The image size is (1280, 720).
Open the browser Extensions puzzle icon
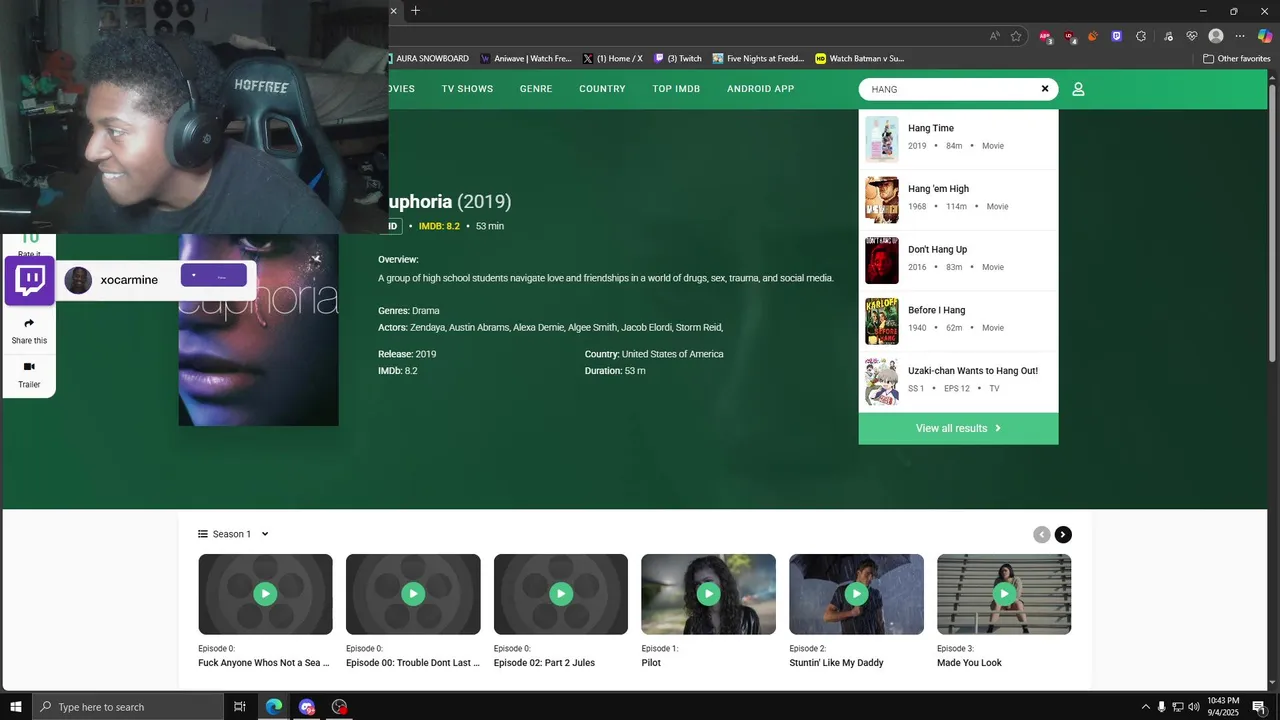(1141, 36)
